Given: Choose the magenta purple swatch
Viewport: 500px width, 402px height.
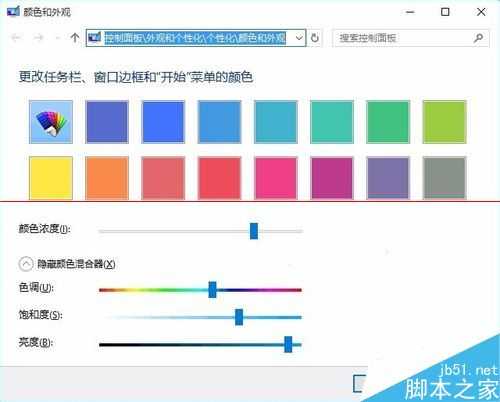Looking at the screenshot, I should pyautogui.click(x=332, y=178).
